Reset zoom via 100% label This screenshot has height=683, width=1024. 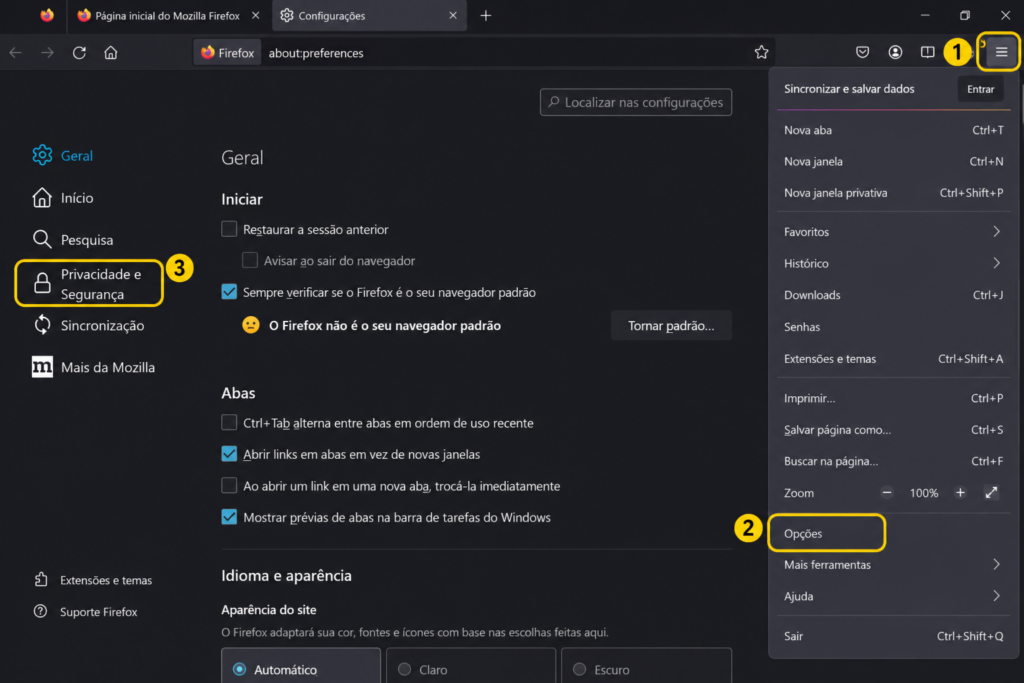[x=923, y=493]
